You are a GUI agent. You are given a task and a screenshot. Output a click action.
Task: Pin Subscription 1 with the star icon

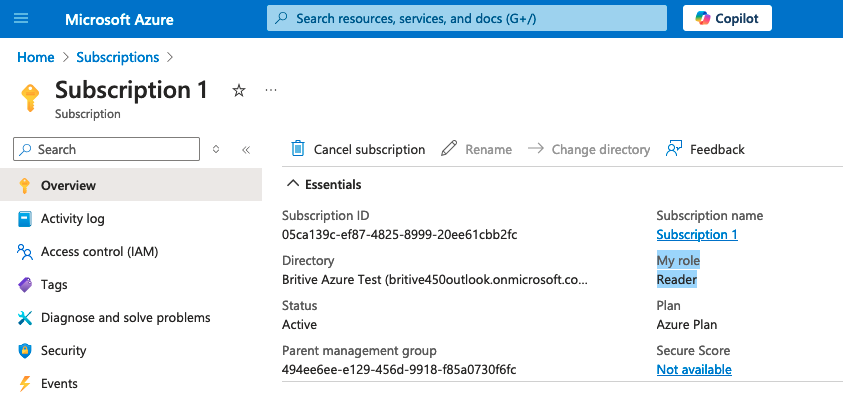click(239, 91)
